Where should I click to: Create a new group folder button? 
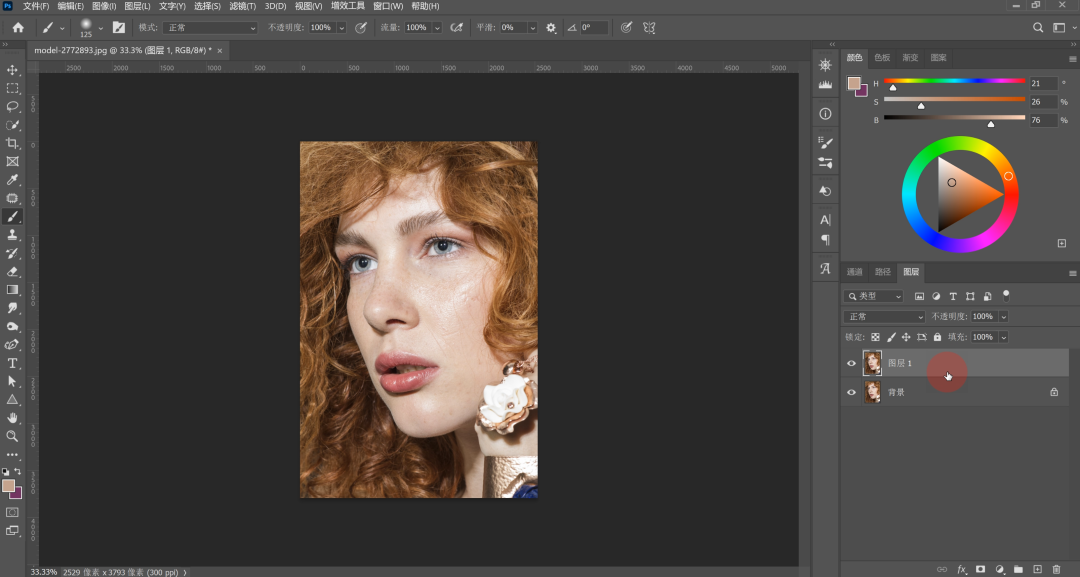click(x=1018, y=569)
